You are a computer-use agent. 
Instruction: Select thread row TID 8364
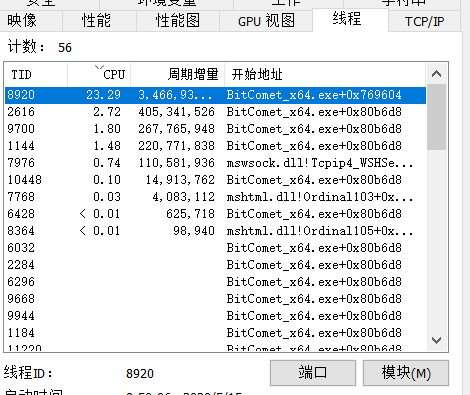tap(215, 231)
